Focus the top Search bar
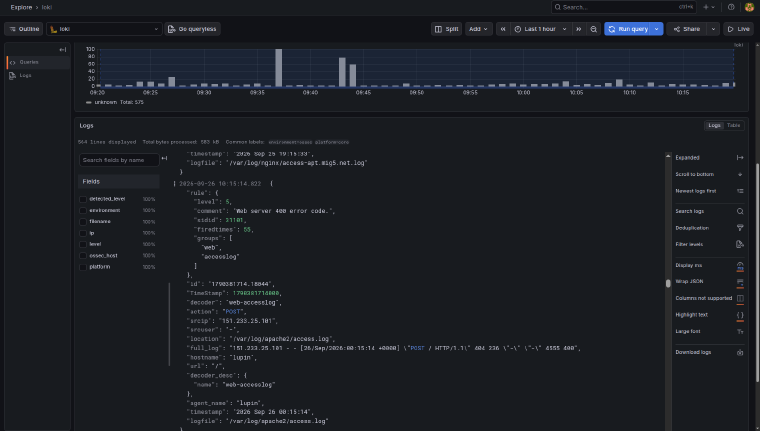 click(x=623, y=7)
